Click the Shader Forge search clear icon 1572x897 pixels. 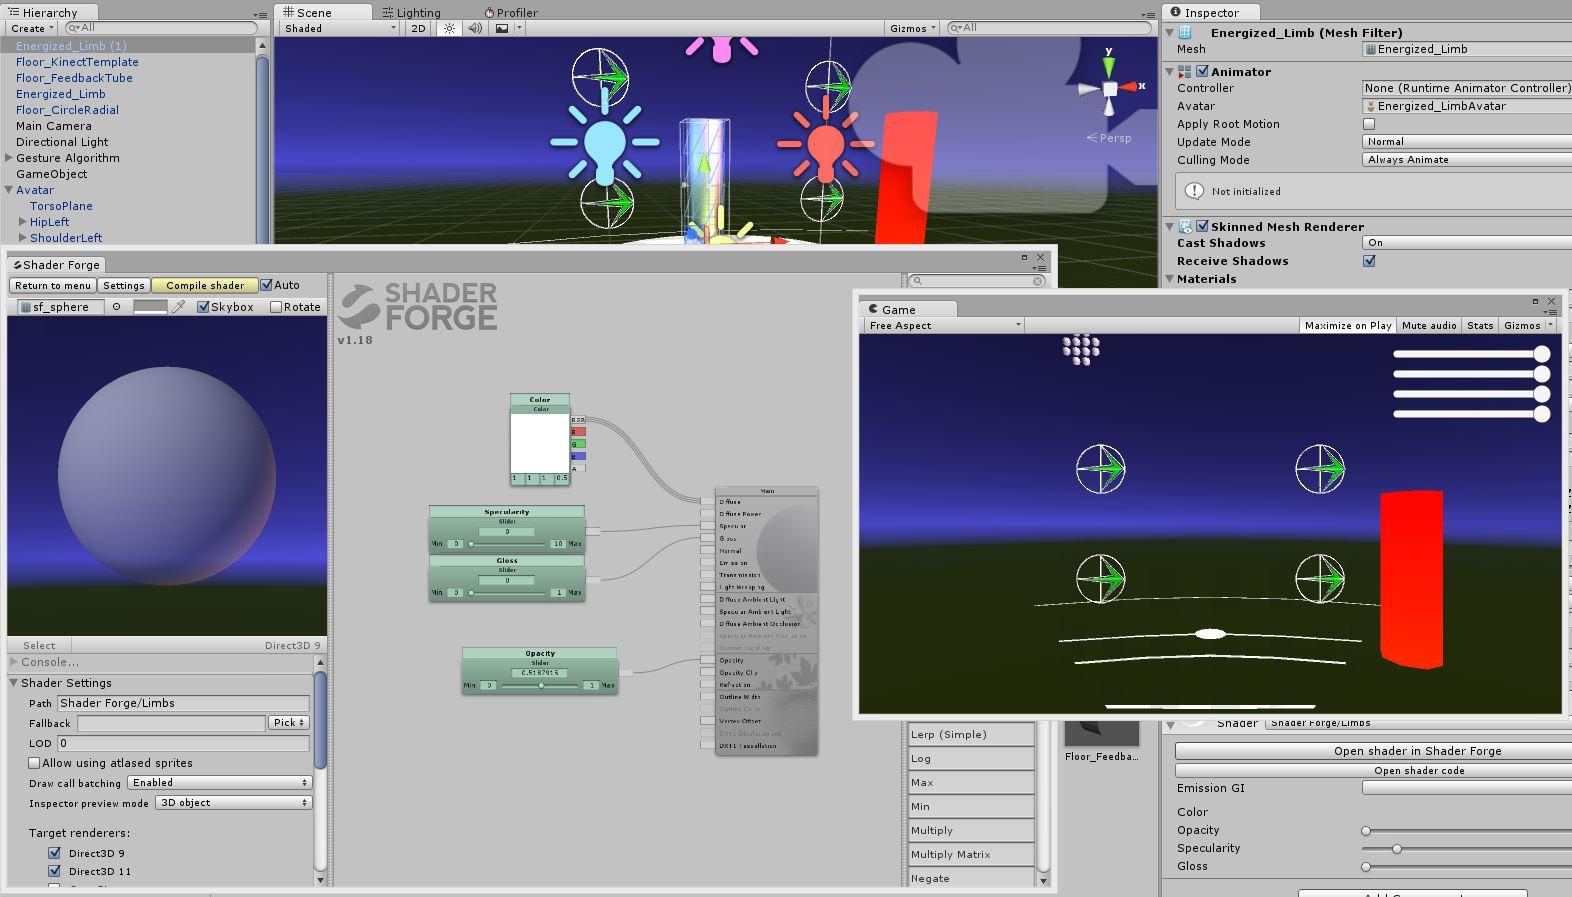pos(1038,281)
